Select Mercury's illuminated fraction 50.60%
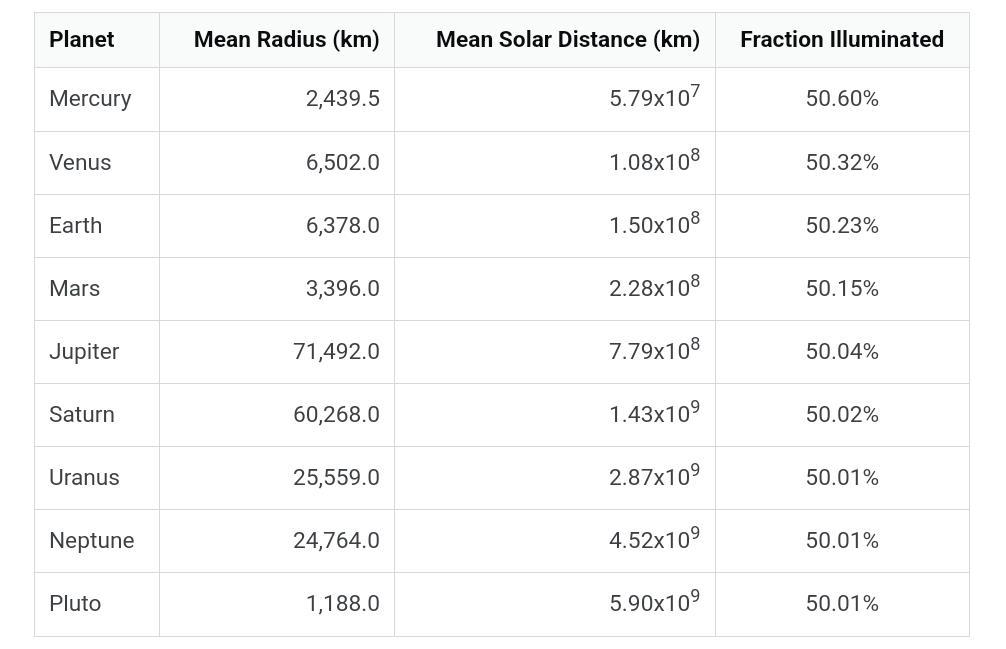This screenshot has width=1006, height=649. (x=842, y=99)
